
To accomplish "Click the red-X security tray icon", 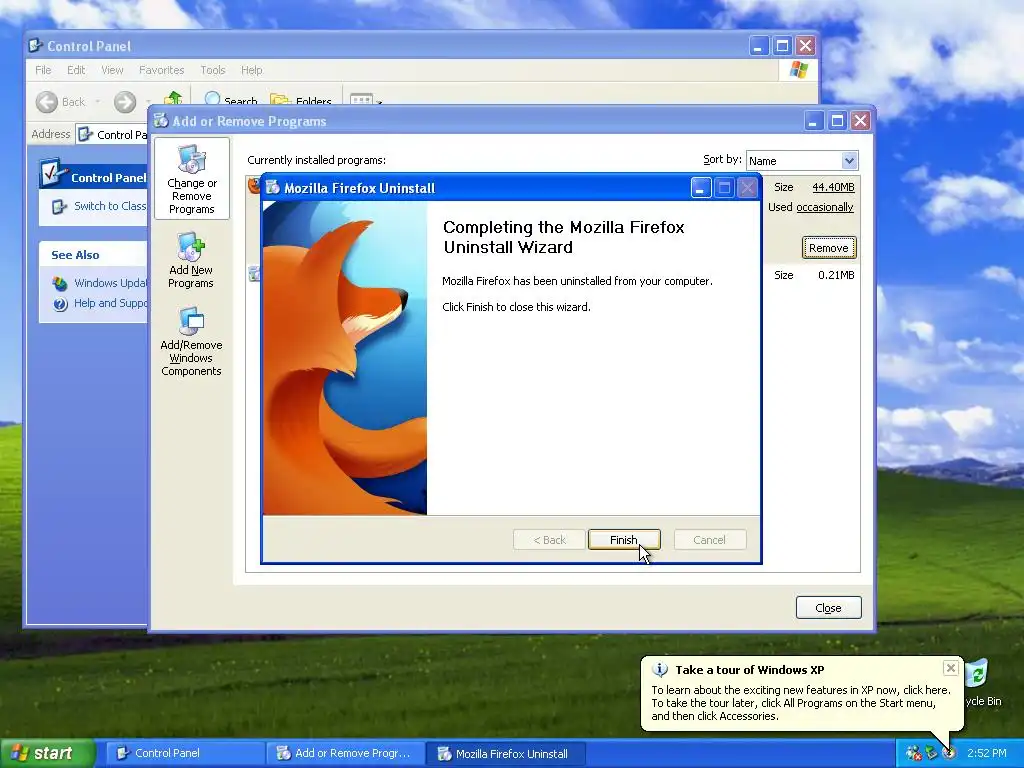I will [x=913, y=753].
